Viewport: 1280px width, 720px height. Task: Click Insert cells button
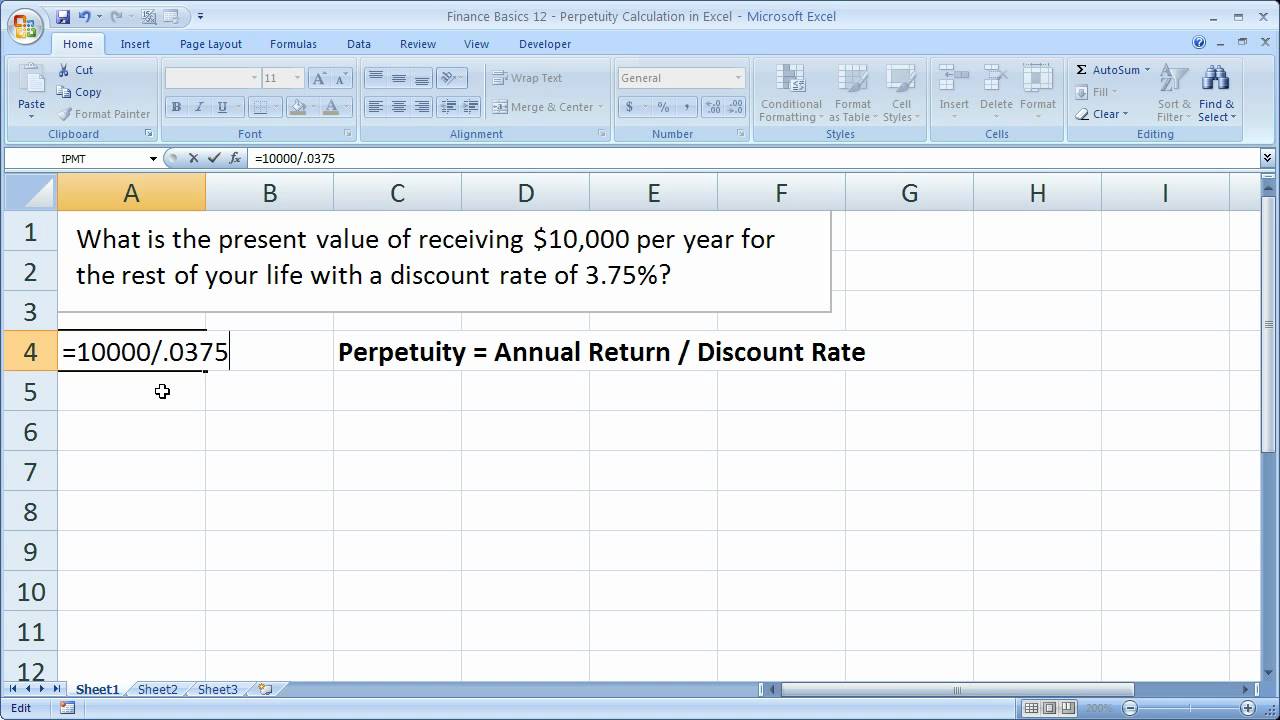point(954,92)
